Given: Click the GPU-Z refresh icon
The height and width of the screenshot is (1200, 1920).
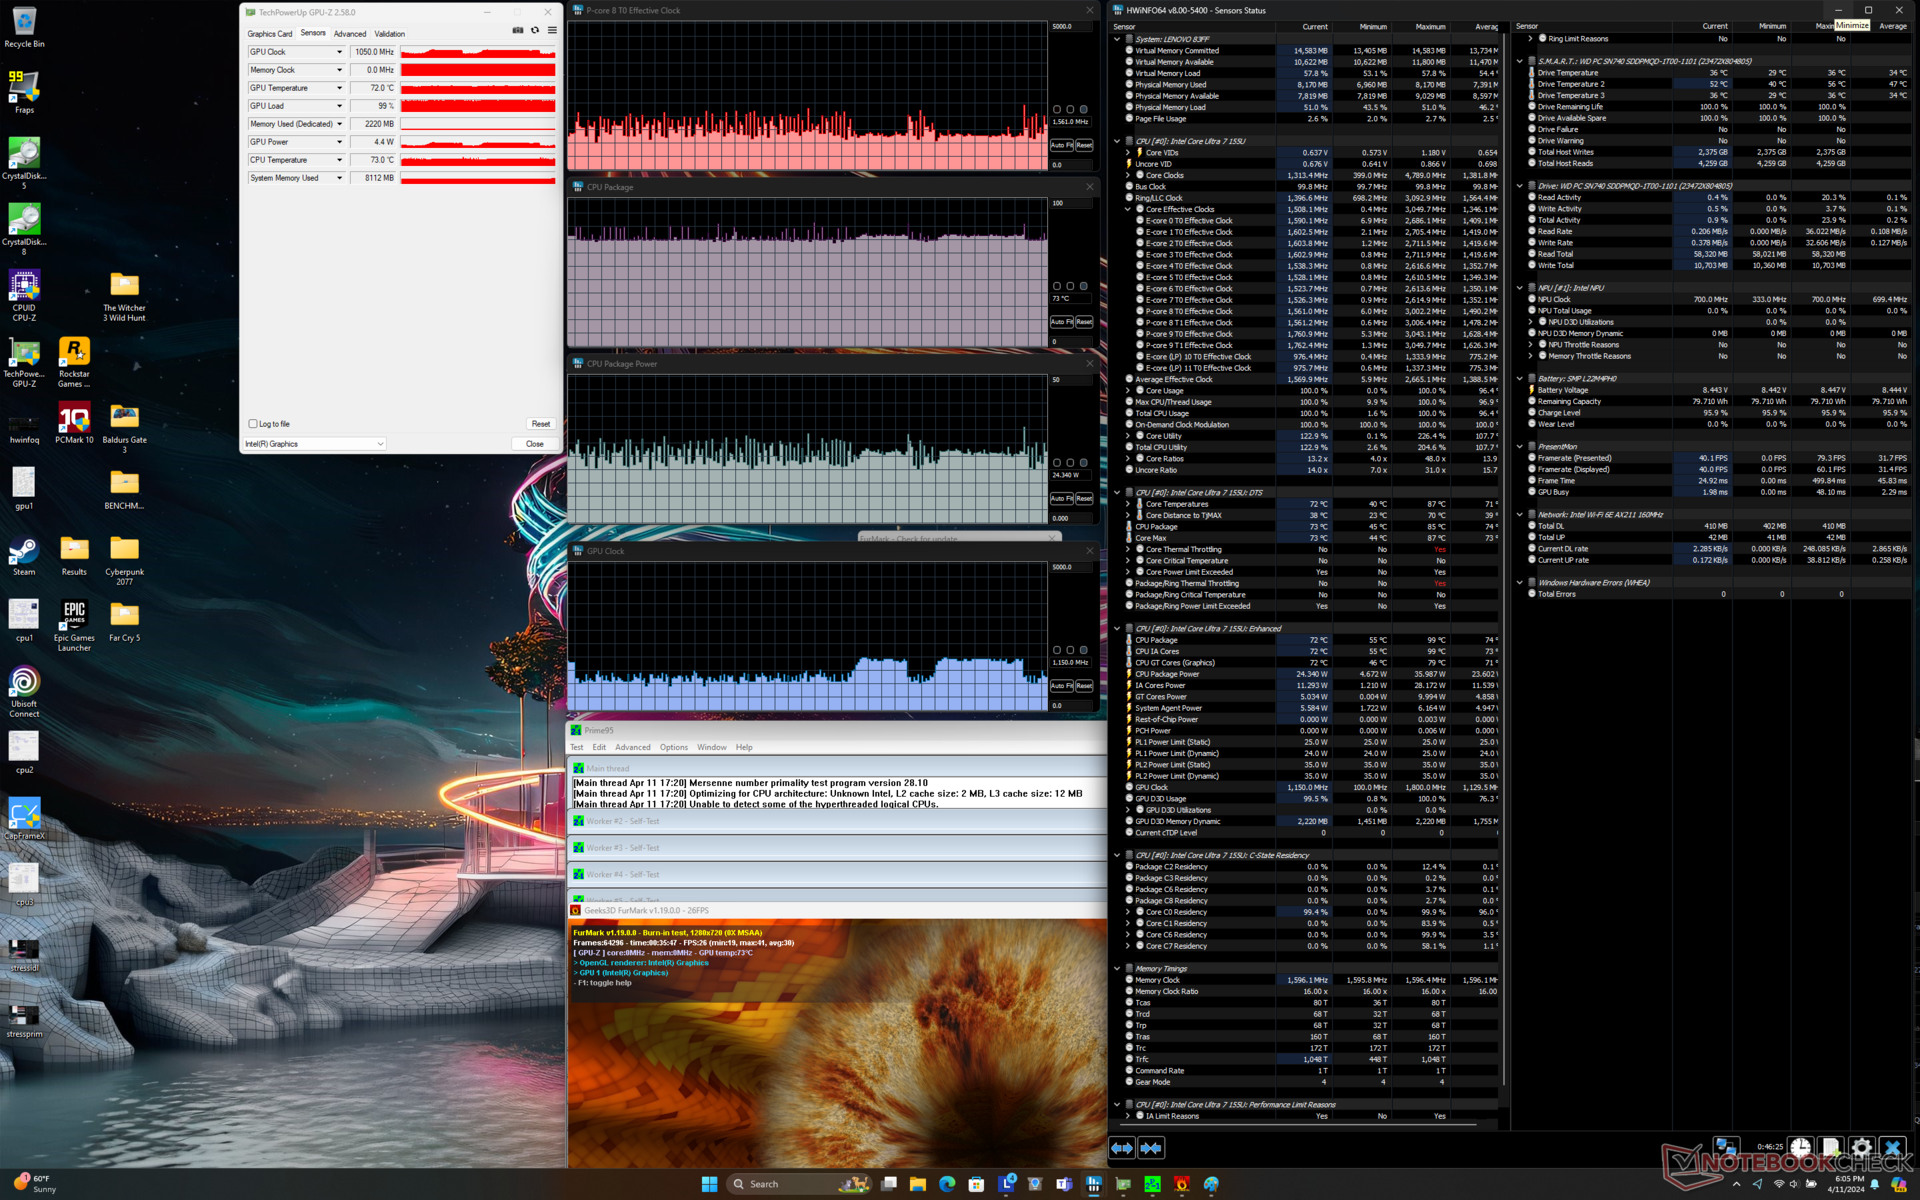Looking at the screenshot, I should [x=535, y=31].
